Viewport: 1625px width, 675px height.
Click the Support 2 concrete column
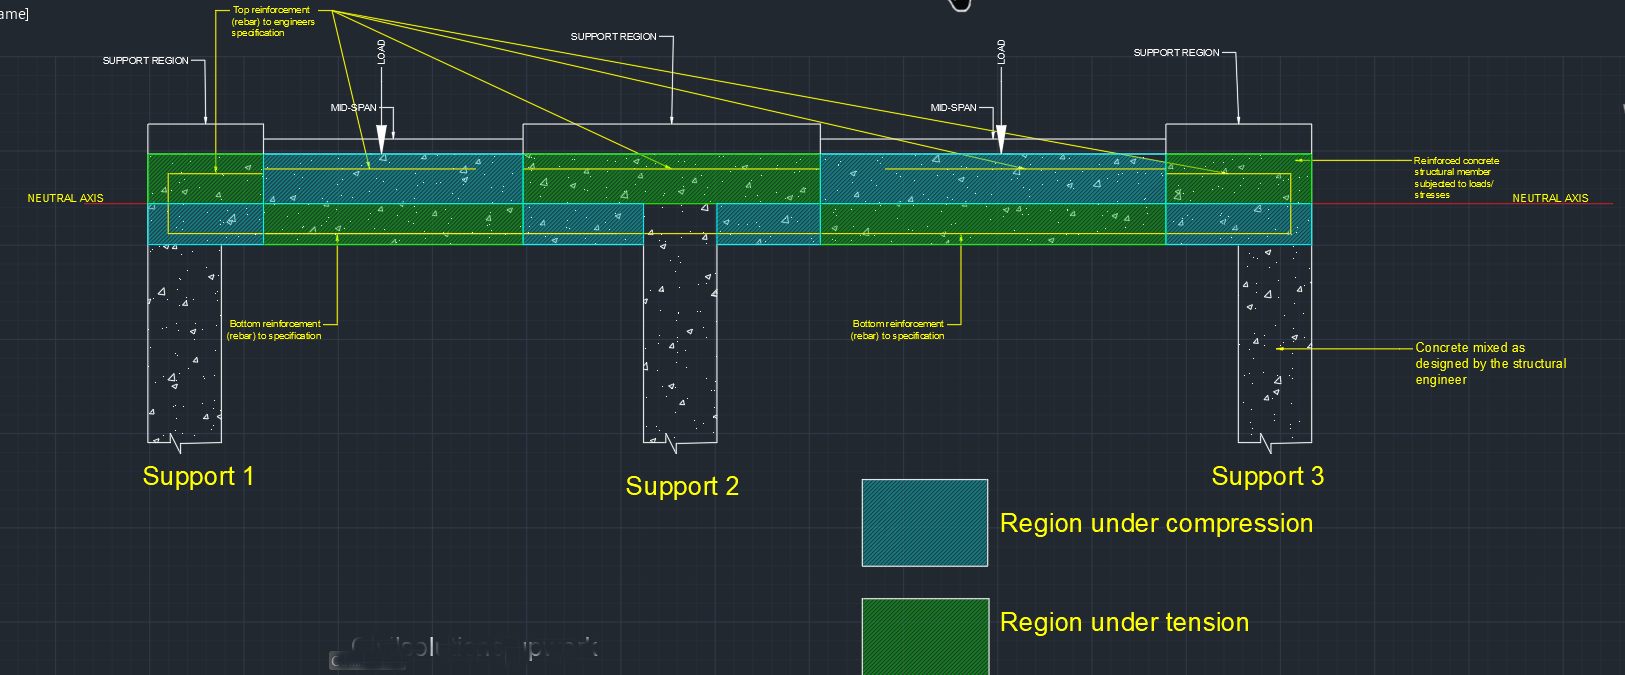coord(680,330)
